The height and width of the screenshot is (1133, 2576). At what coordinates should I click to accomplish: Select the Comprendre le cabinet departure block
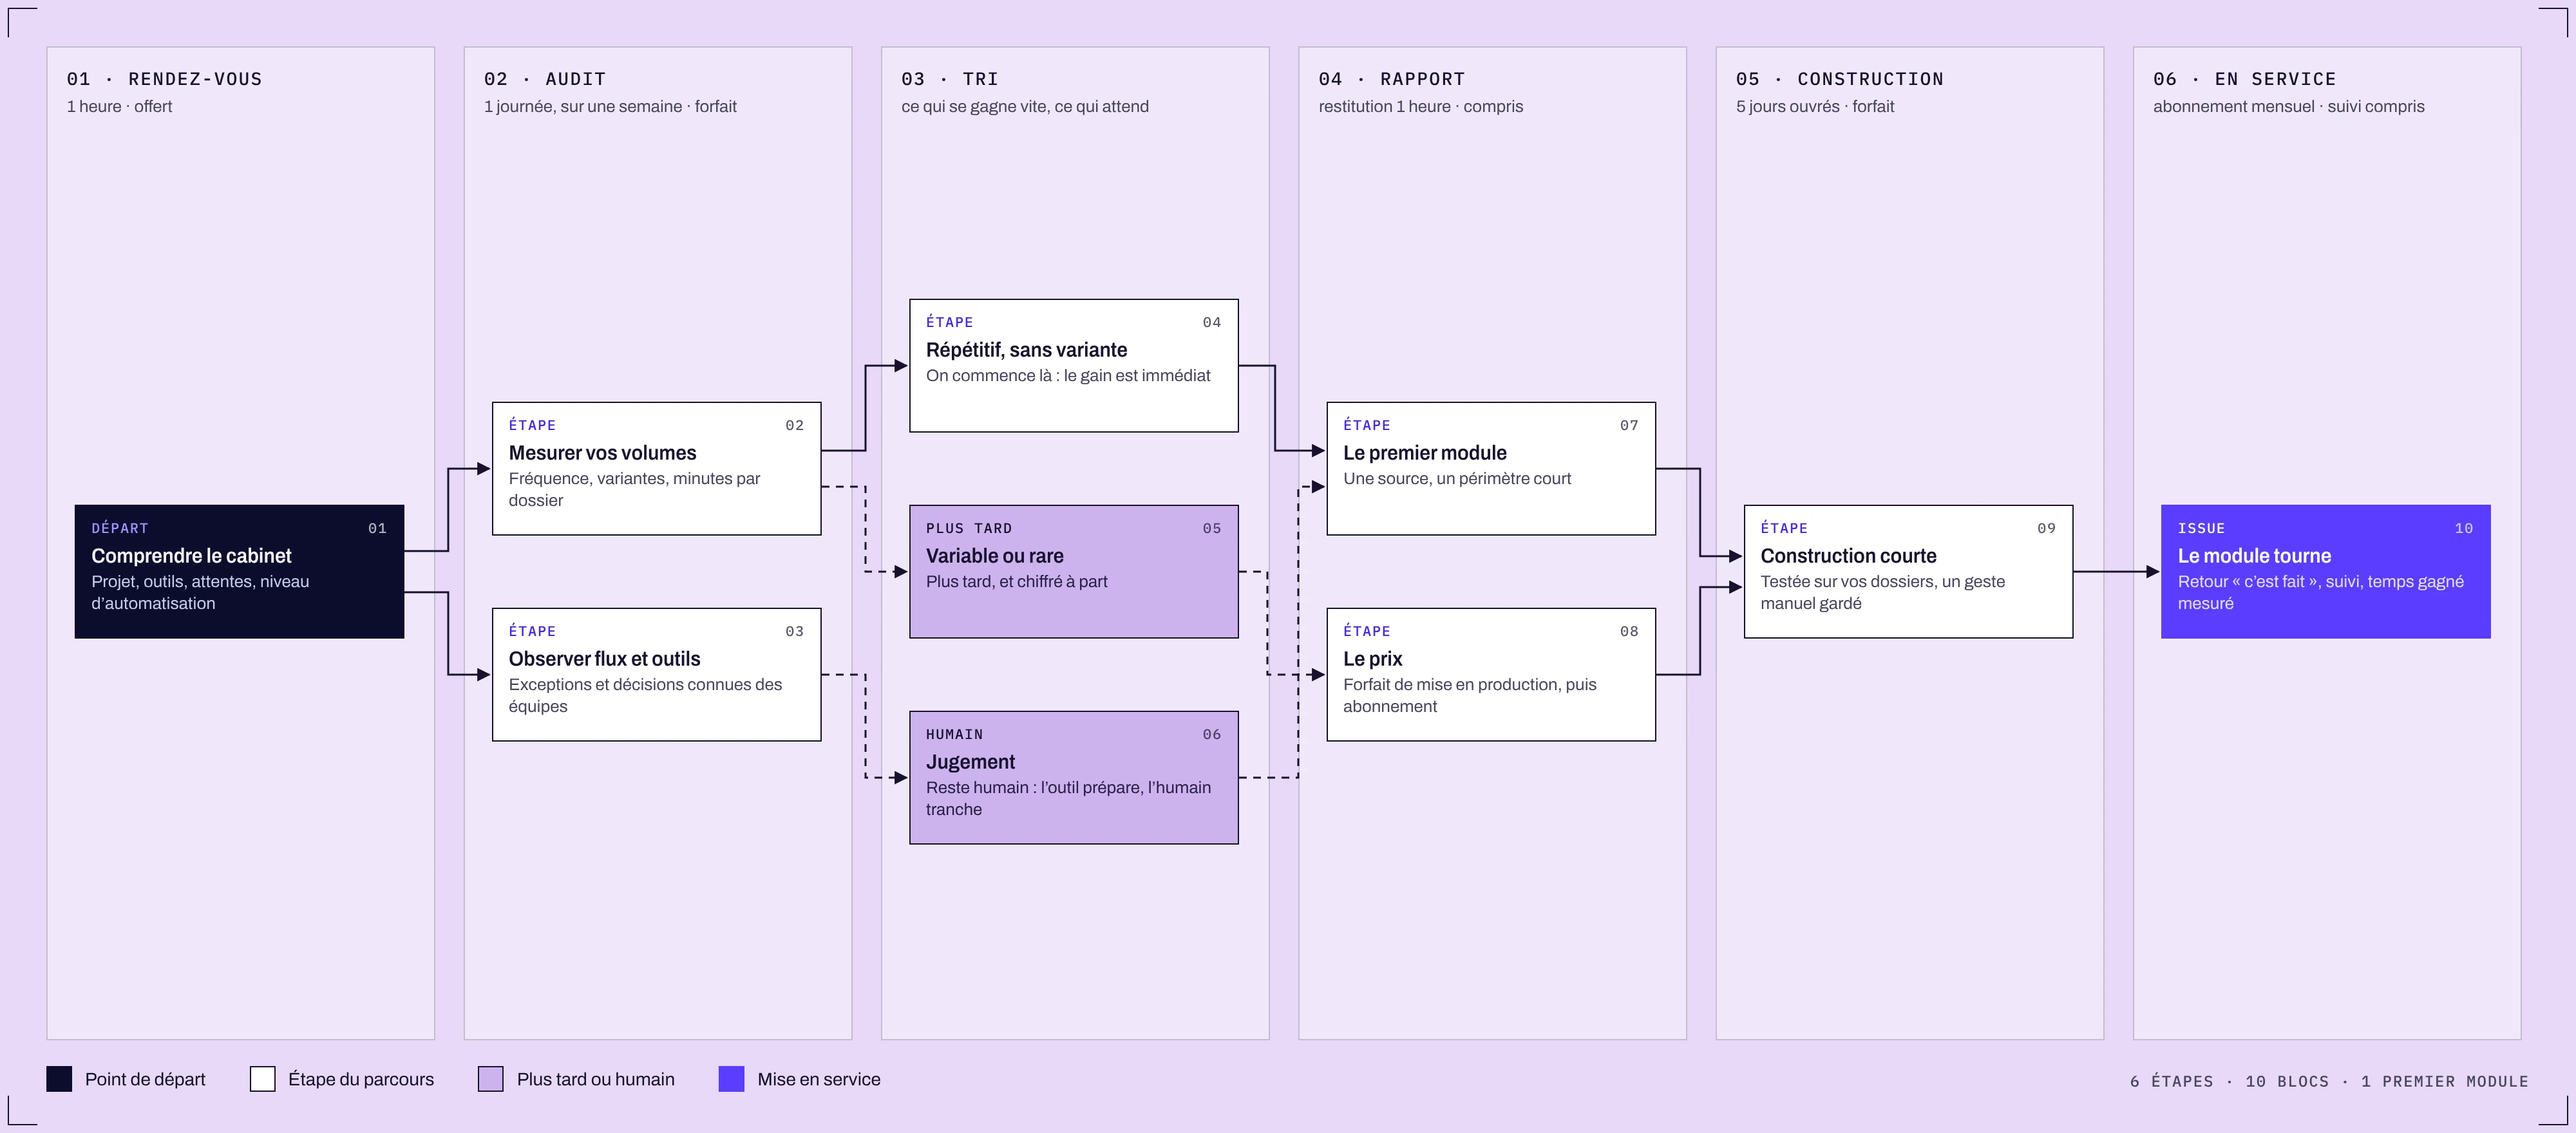[240, 572]
